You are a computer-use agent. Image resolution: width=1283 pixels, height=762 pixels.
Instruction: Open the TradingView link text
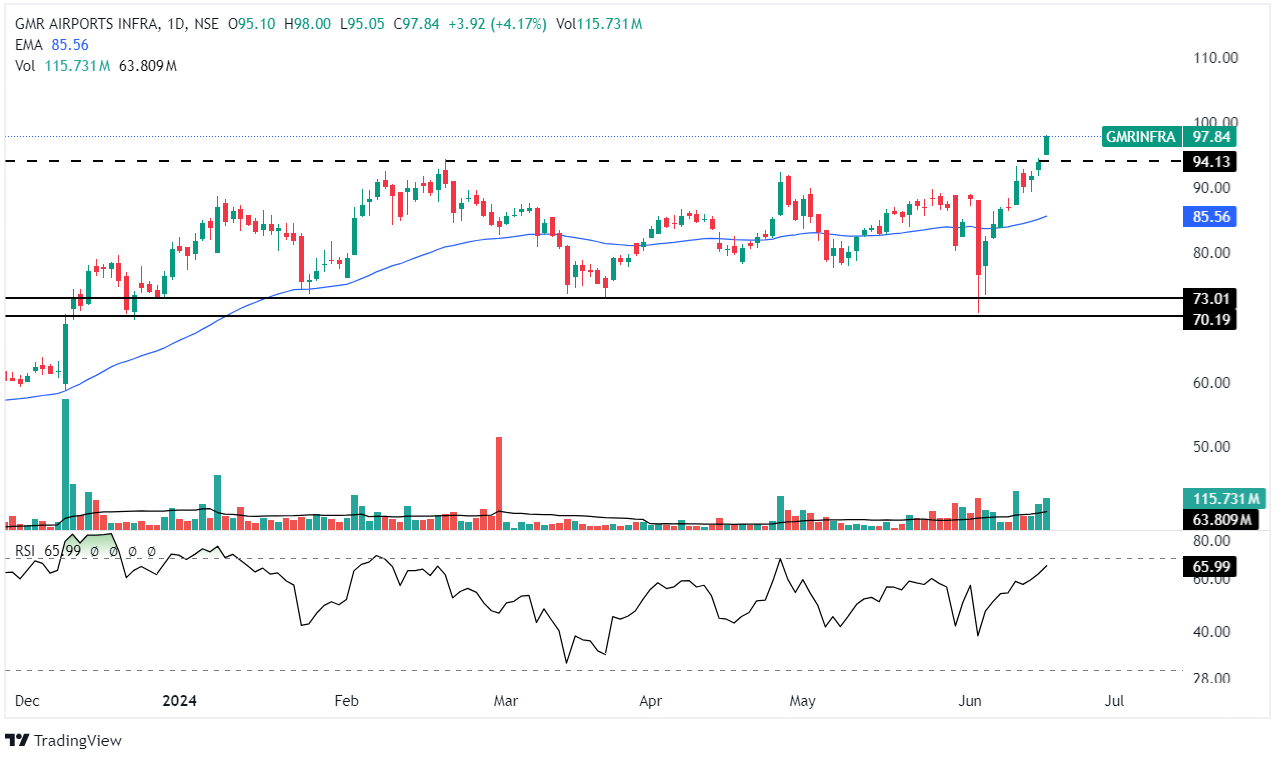77,740
